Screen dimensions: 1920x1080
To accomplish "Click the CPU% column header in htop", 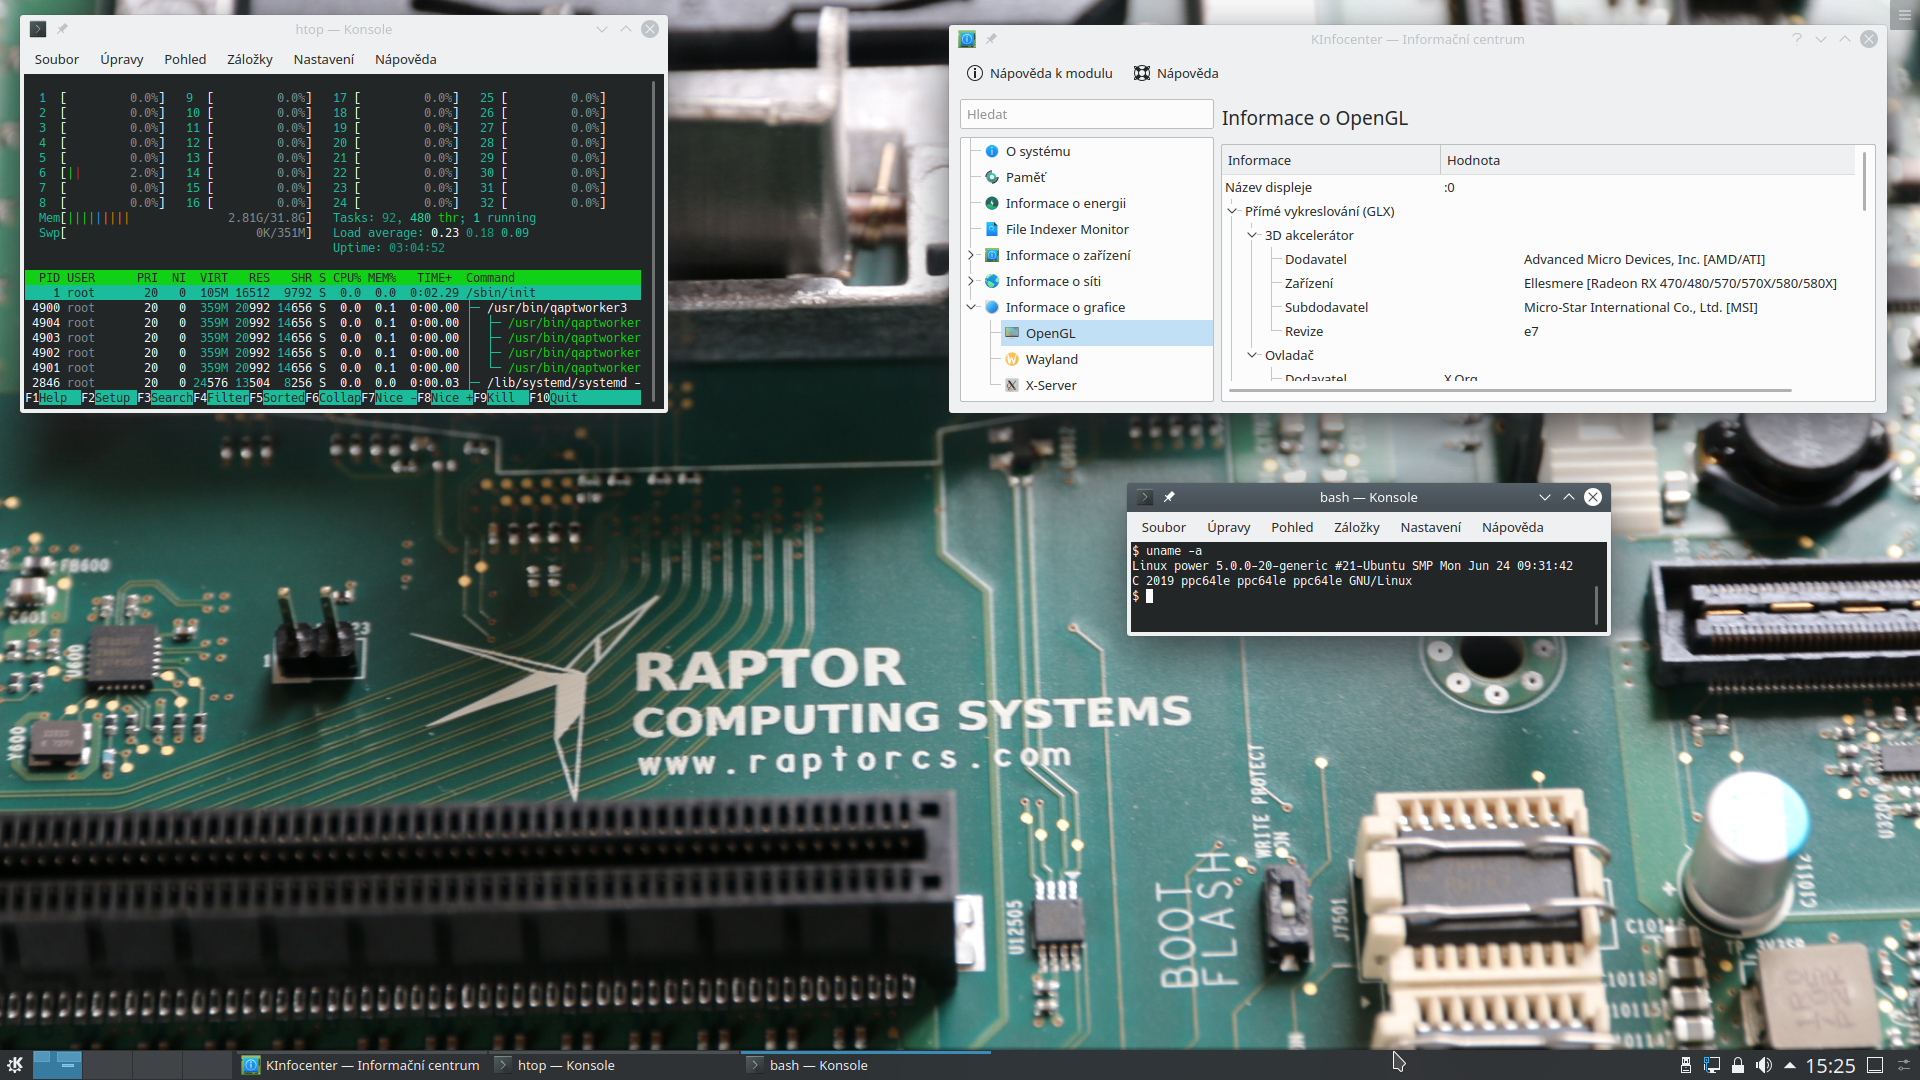I will pos(347,278).
